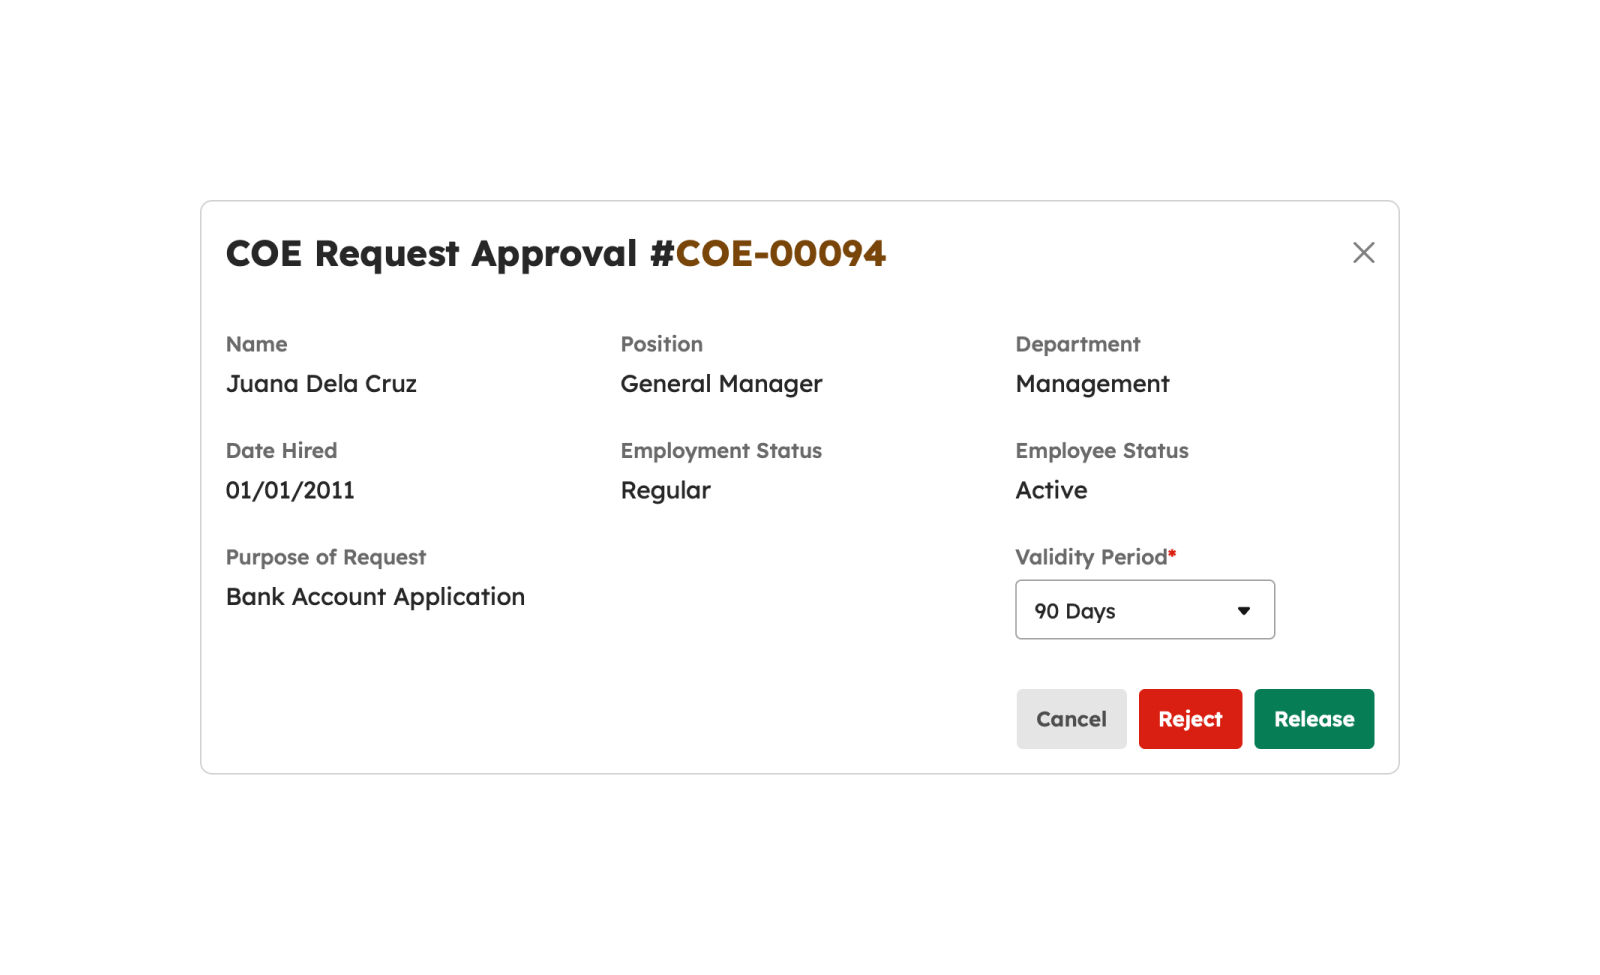Click the Active employee status value
The height and width of the screenshot is (975, 1600).
coord(1051,491)
